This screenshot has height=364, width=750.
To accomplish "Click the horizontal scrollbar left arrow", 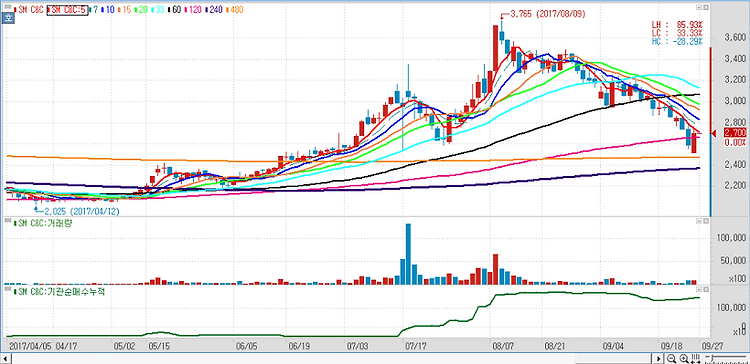I will 6,359.
